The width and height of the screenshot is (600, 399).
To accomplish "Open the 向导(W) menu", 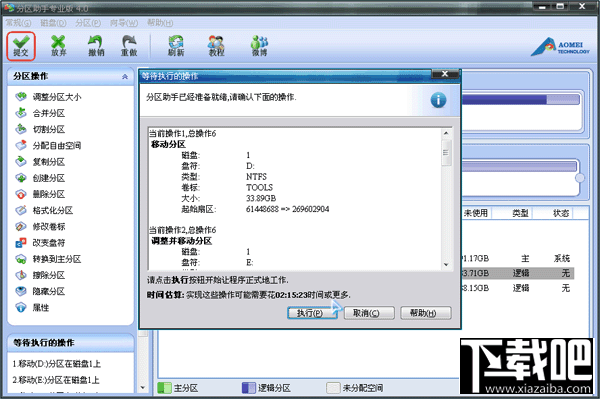I will pyautogui.click(x=124, y=23).
